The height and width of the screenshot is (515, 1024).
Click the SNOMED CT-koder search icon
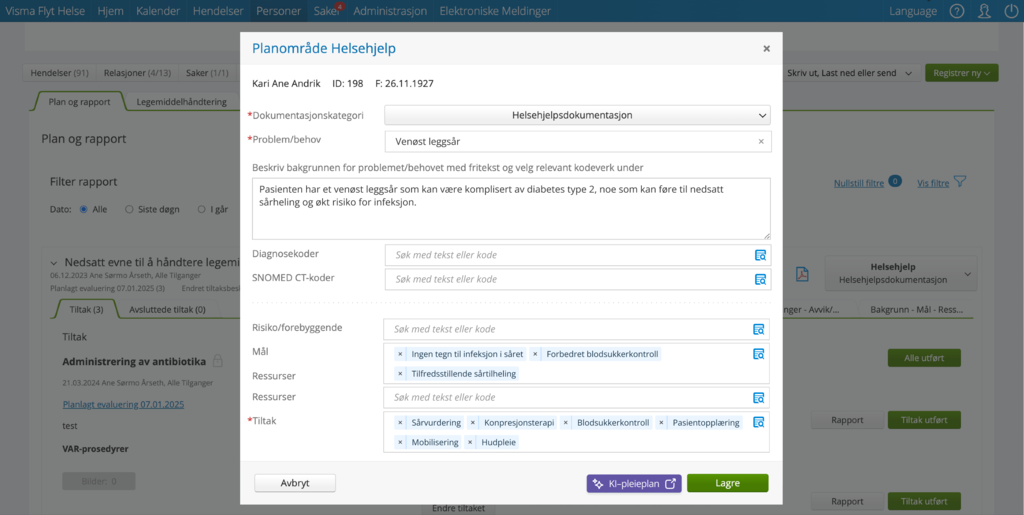click(x=759, y=279)
